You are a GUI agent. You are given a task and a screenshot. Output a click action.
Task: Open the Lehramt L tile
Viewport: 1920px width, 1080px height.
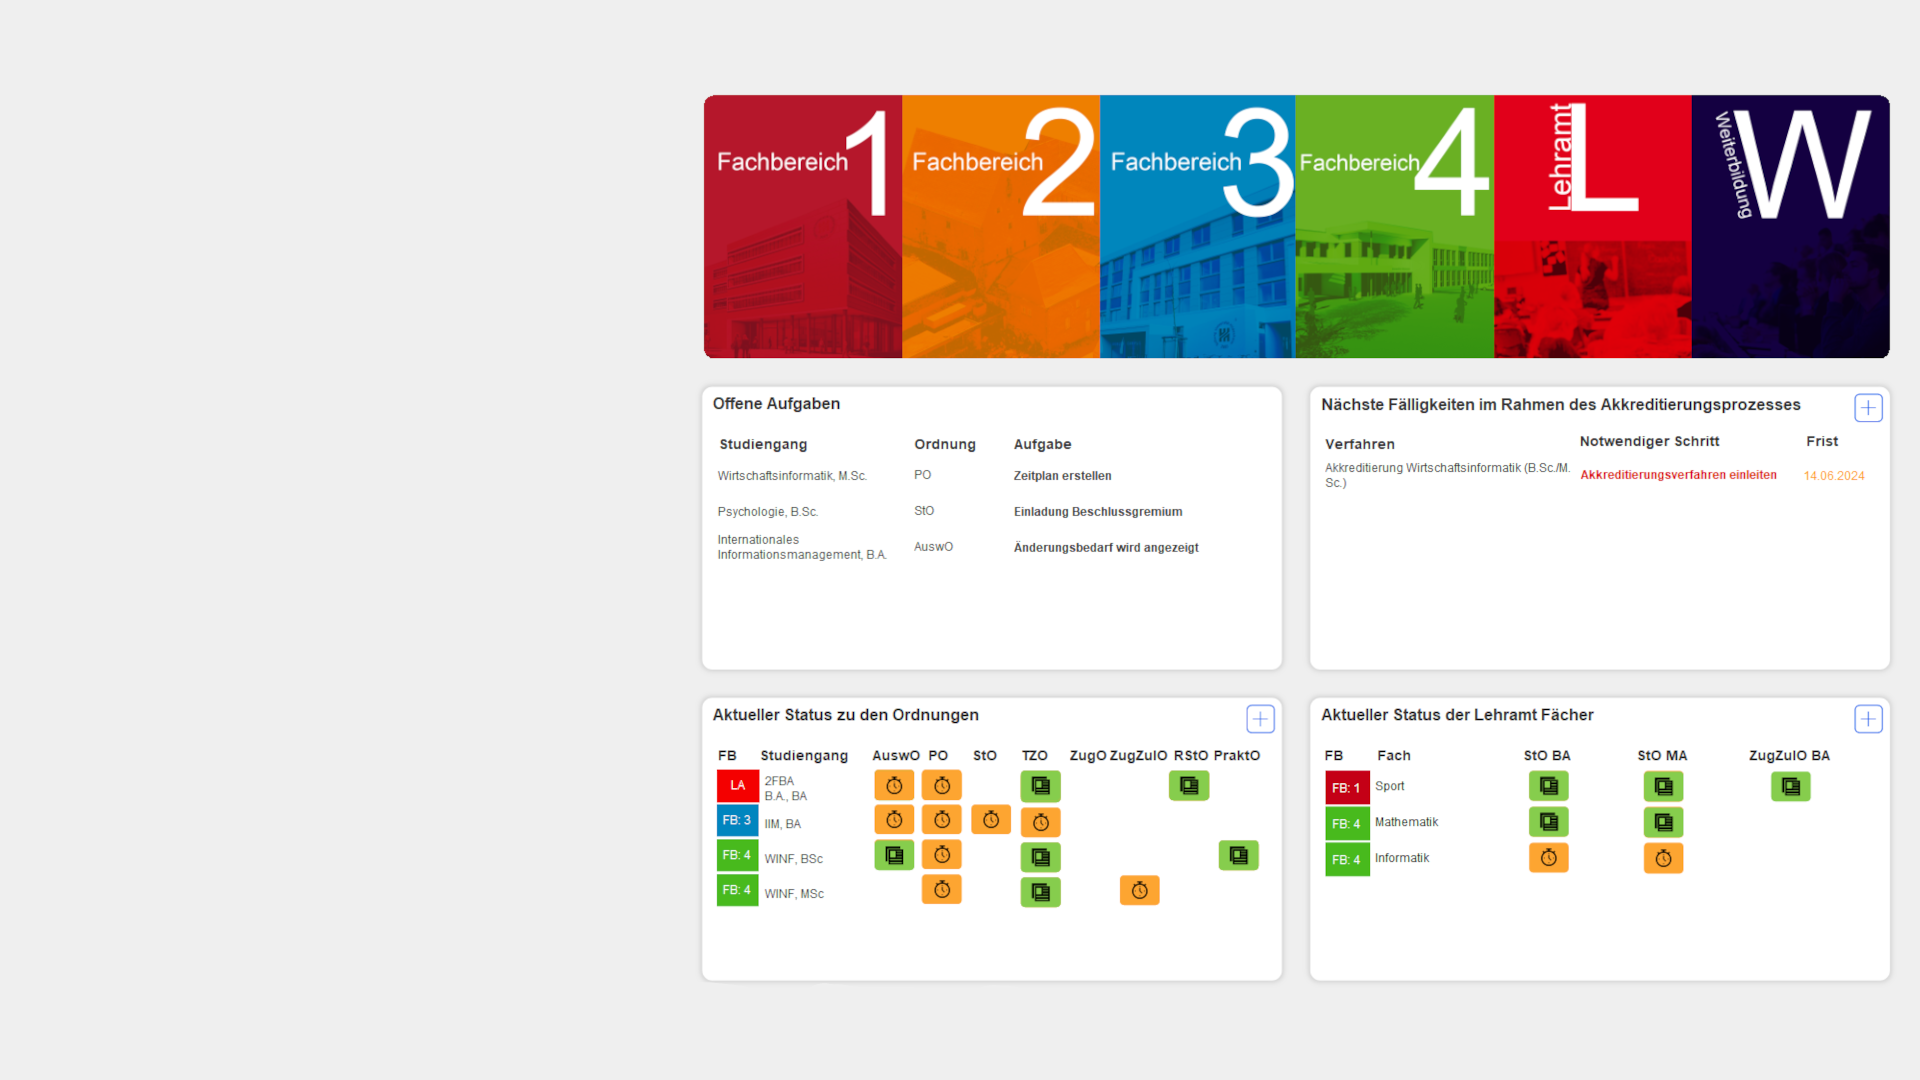click(x=1592, y=227)
